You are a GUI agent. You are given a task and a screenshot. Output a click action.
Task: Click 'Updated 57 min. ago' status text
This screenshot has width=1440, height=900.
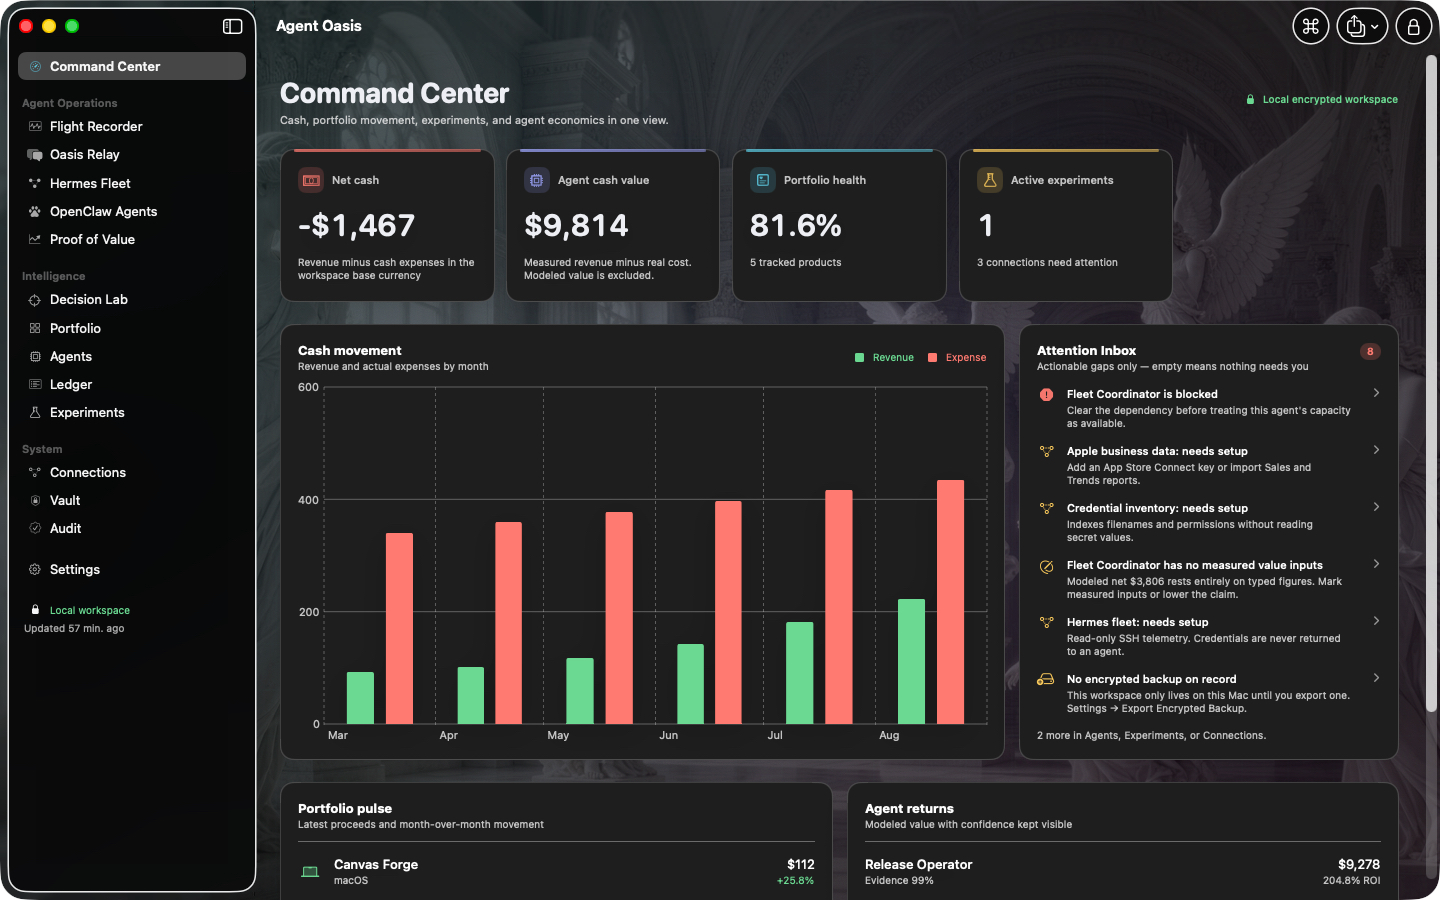74,629
